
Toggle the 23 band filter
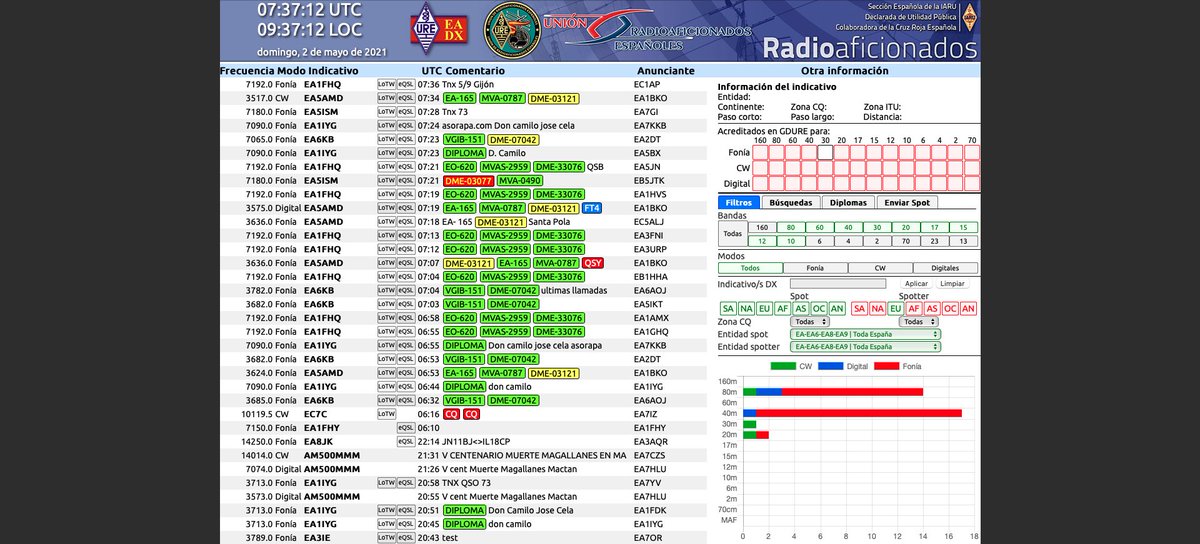(x=934, y=241)
